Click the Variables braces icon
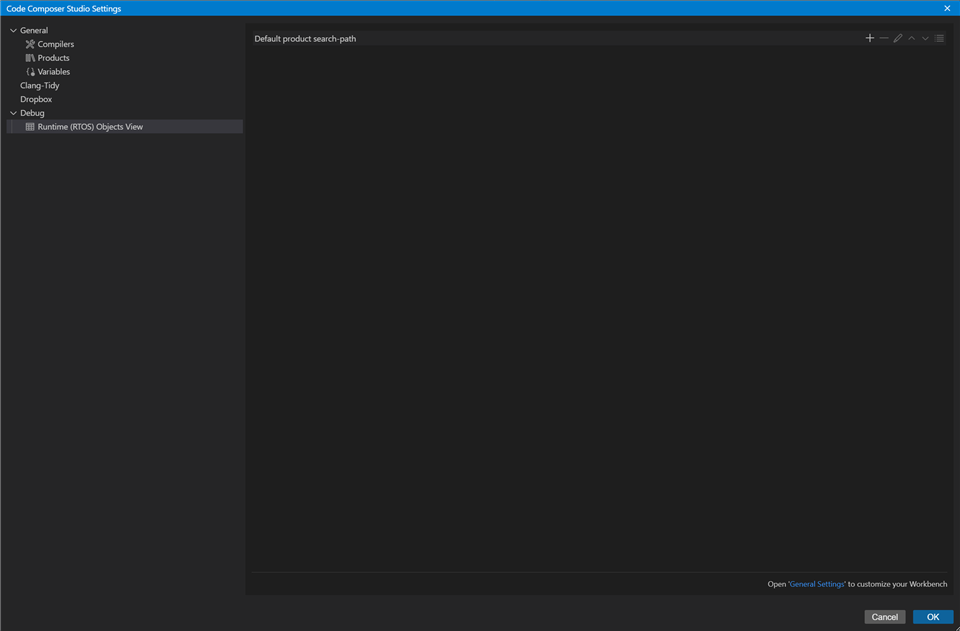 coord(30,72)
